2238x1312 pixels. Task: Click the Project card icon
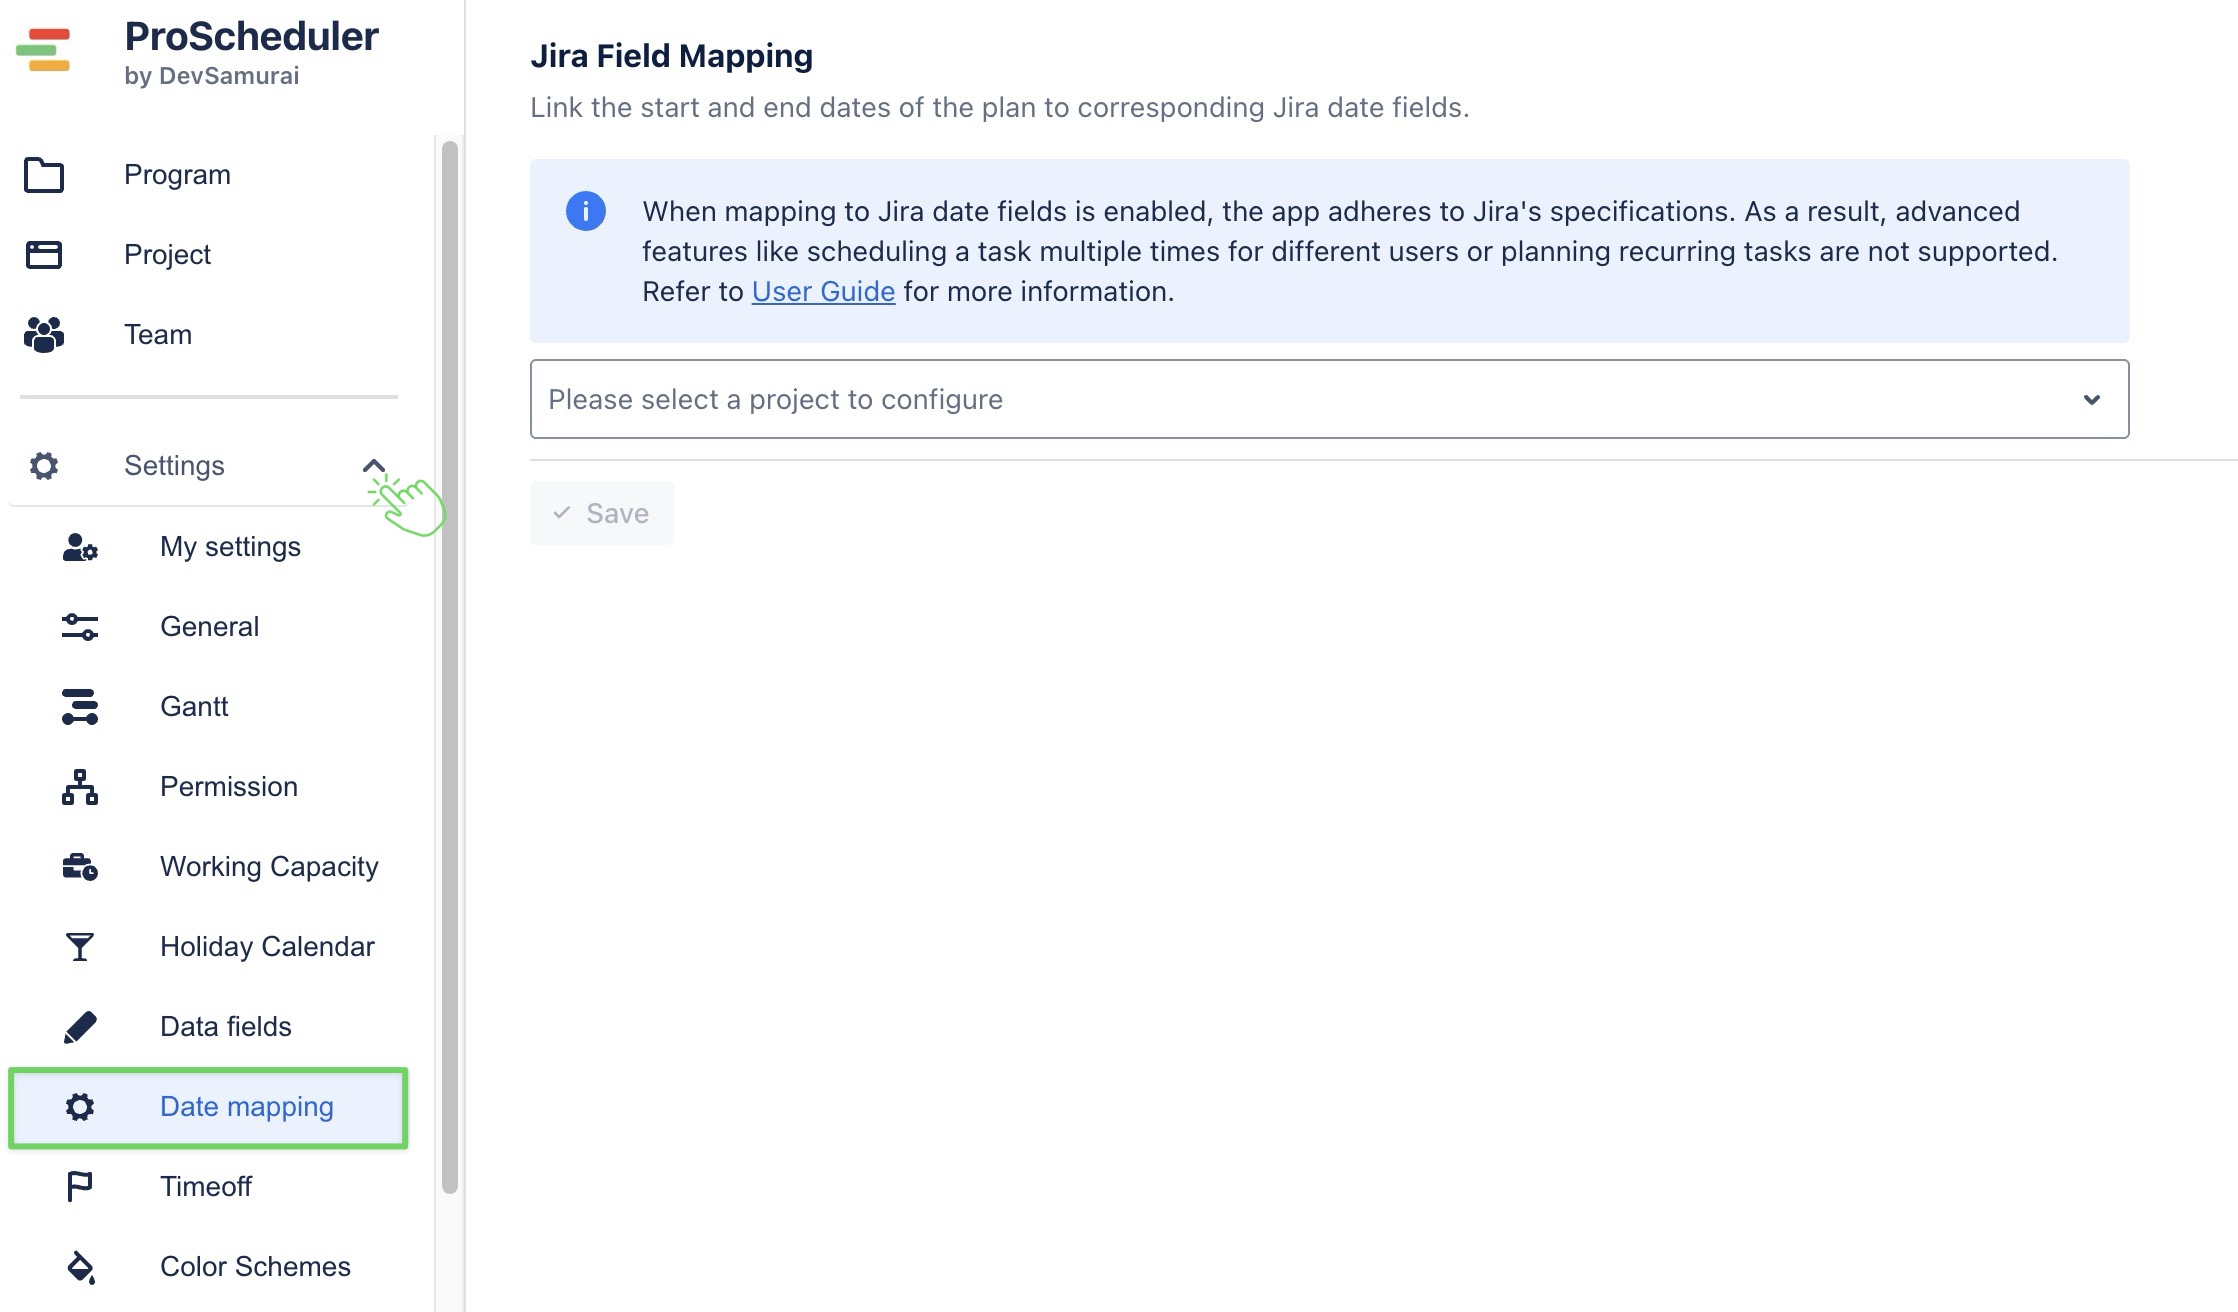(x=44, y=255)
